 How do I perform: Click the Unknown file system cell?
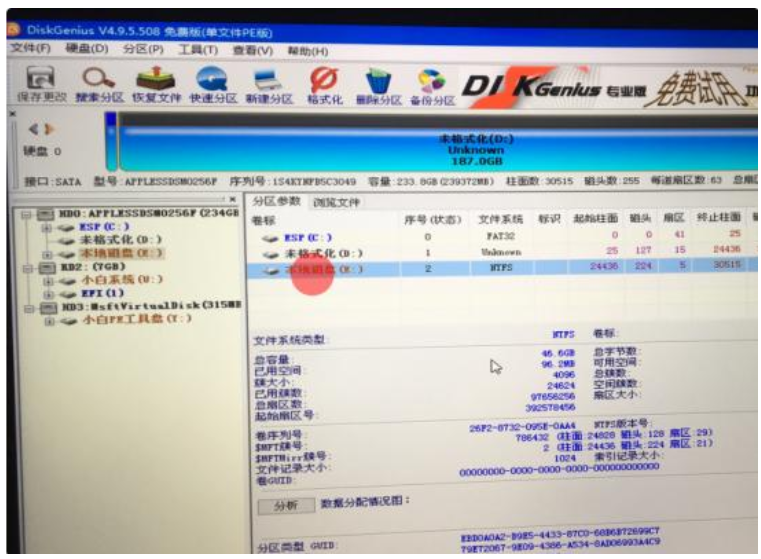pyautogui.click(x=501, y=252)
